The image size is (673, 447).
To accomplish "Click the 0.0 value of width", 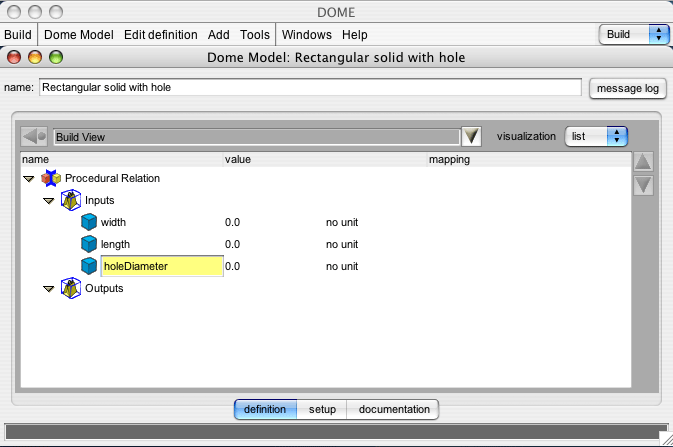I will (x=232, y=222).
